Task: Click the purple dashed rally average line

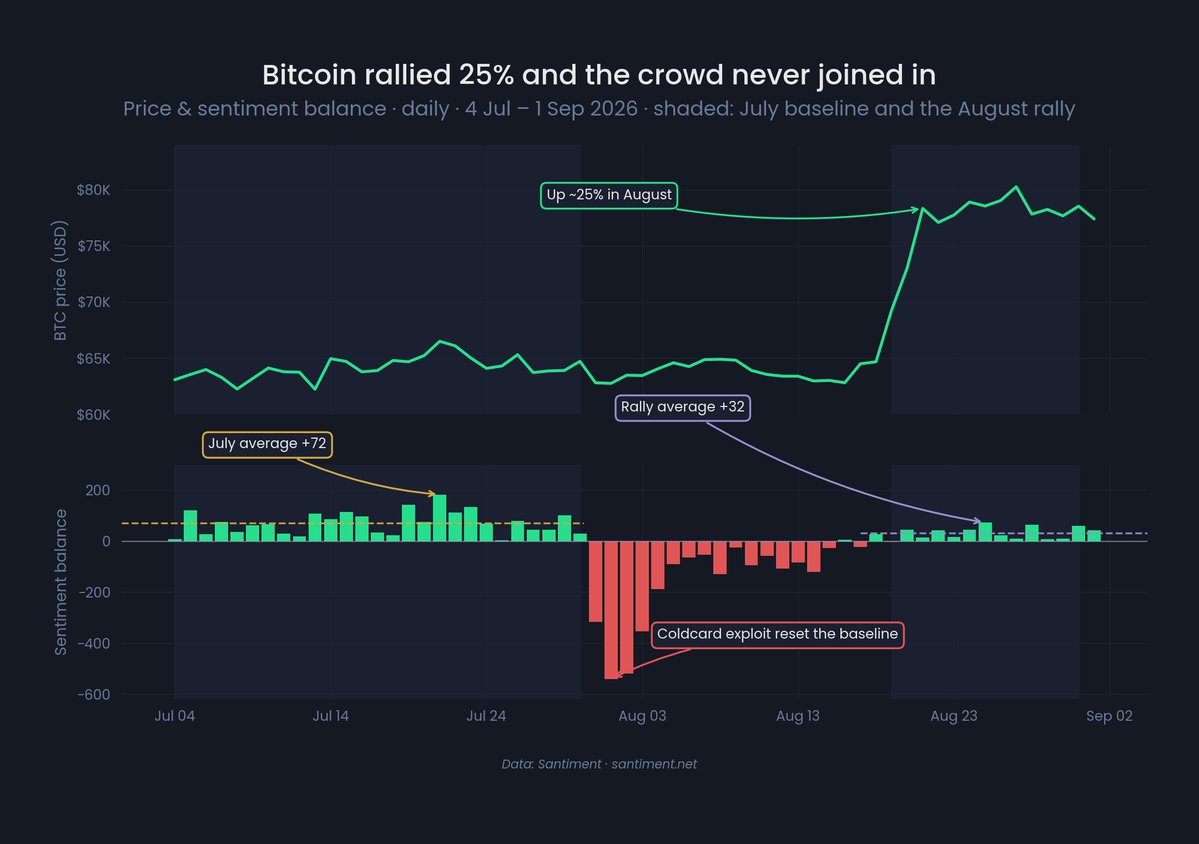Action: tap(1003, 533)
